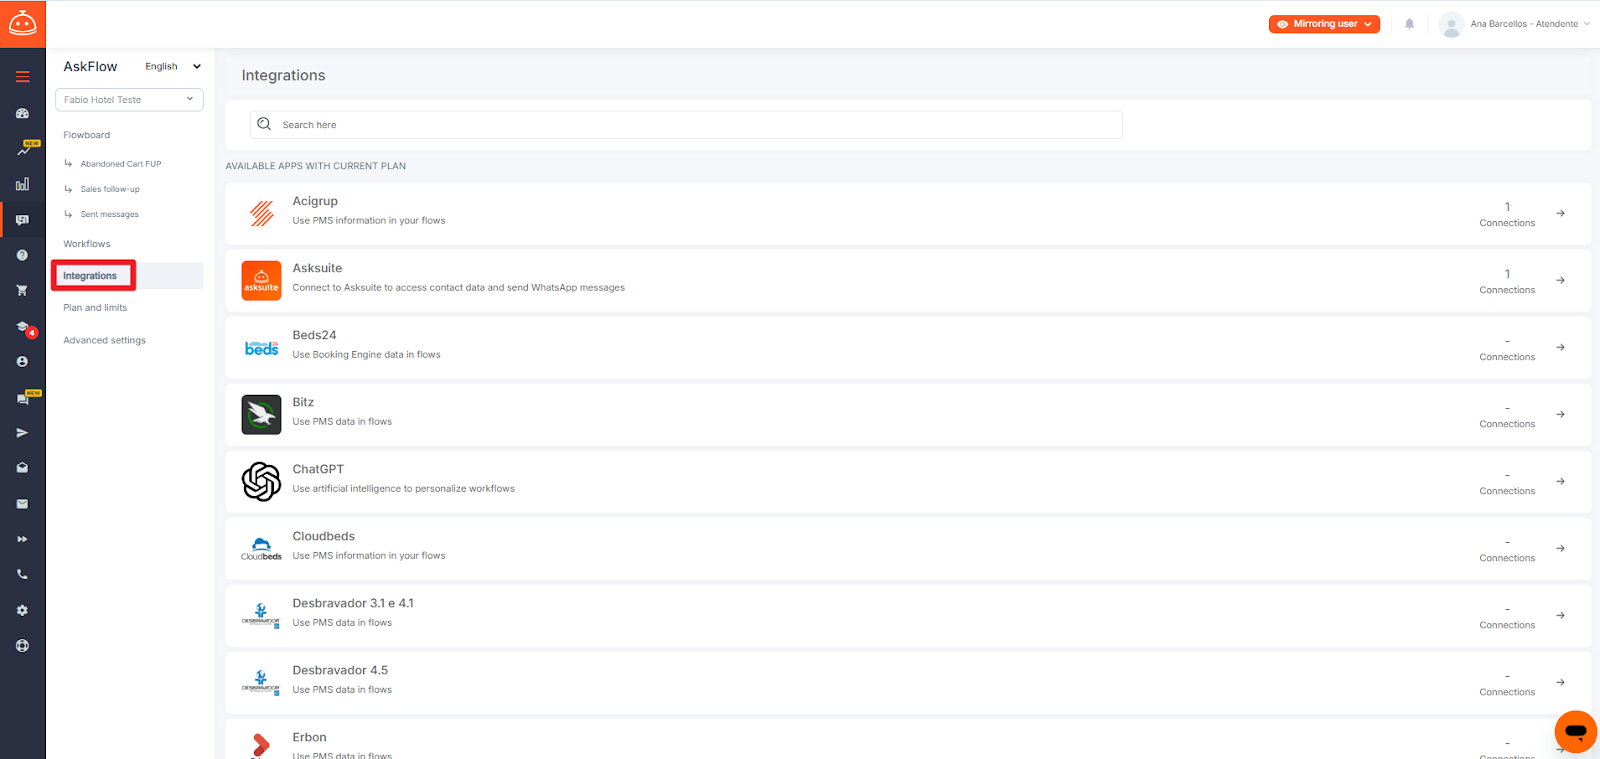The height and width of the screenshot is (759, 1600).
Task: Open Bitz row arrow
Action: 1560,414
